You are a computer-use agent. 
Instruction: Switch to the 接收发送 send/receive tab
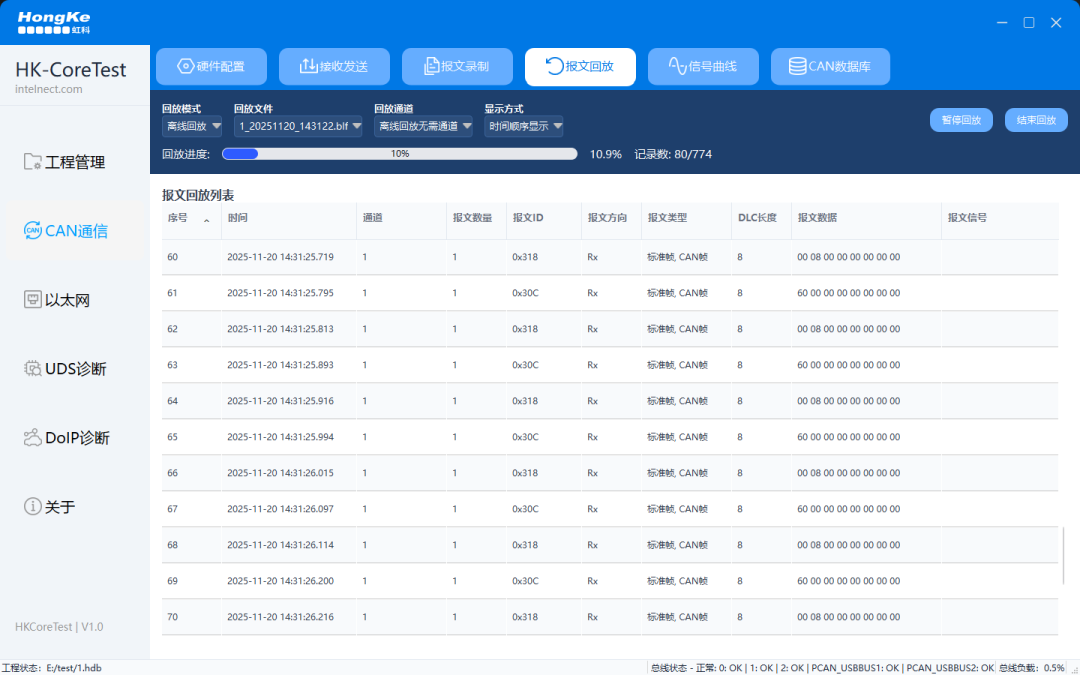pyautogui.click(x=334, y=67)
